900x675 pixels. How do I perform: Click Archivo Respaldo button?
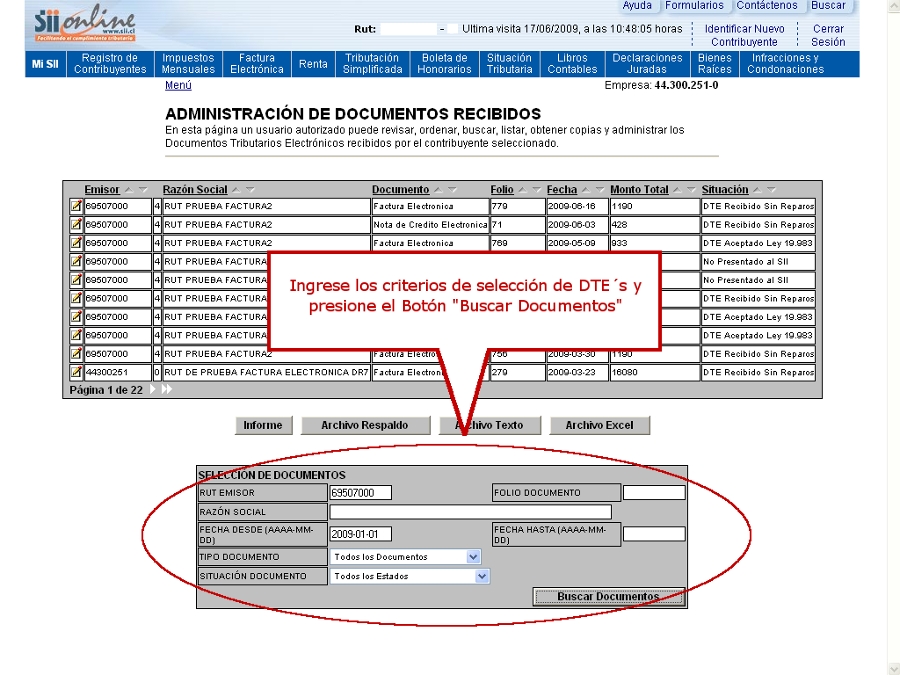click(365, 425)
